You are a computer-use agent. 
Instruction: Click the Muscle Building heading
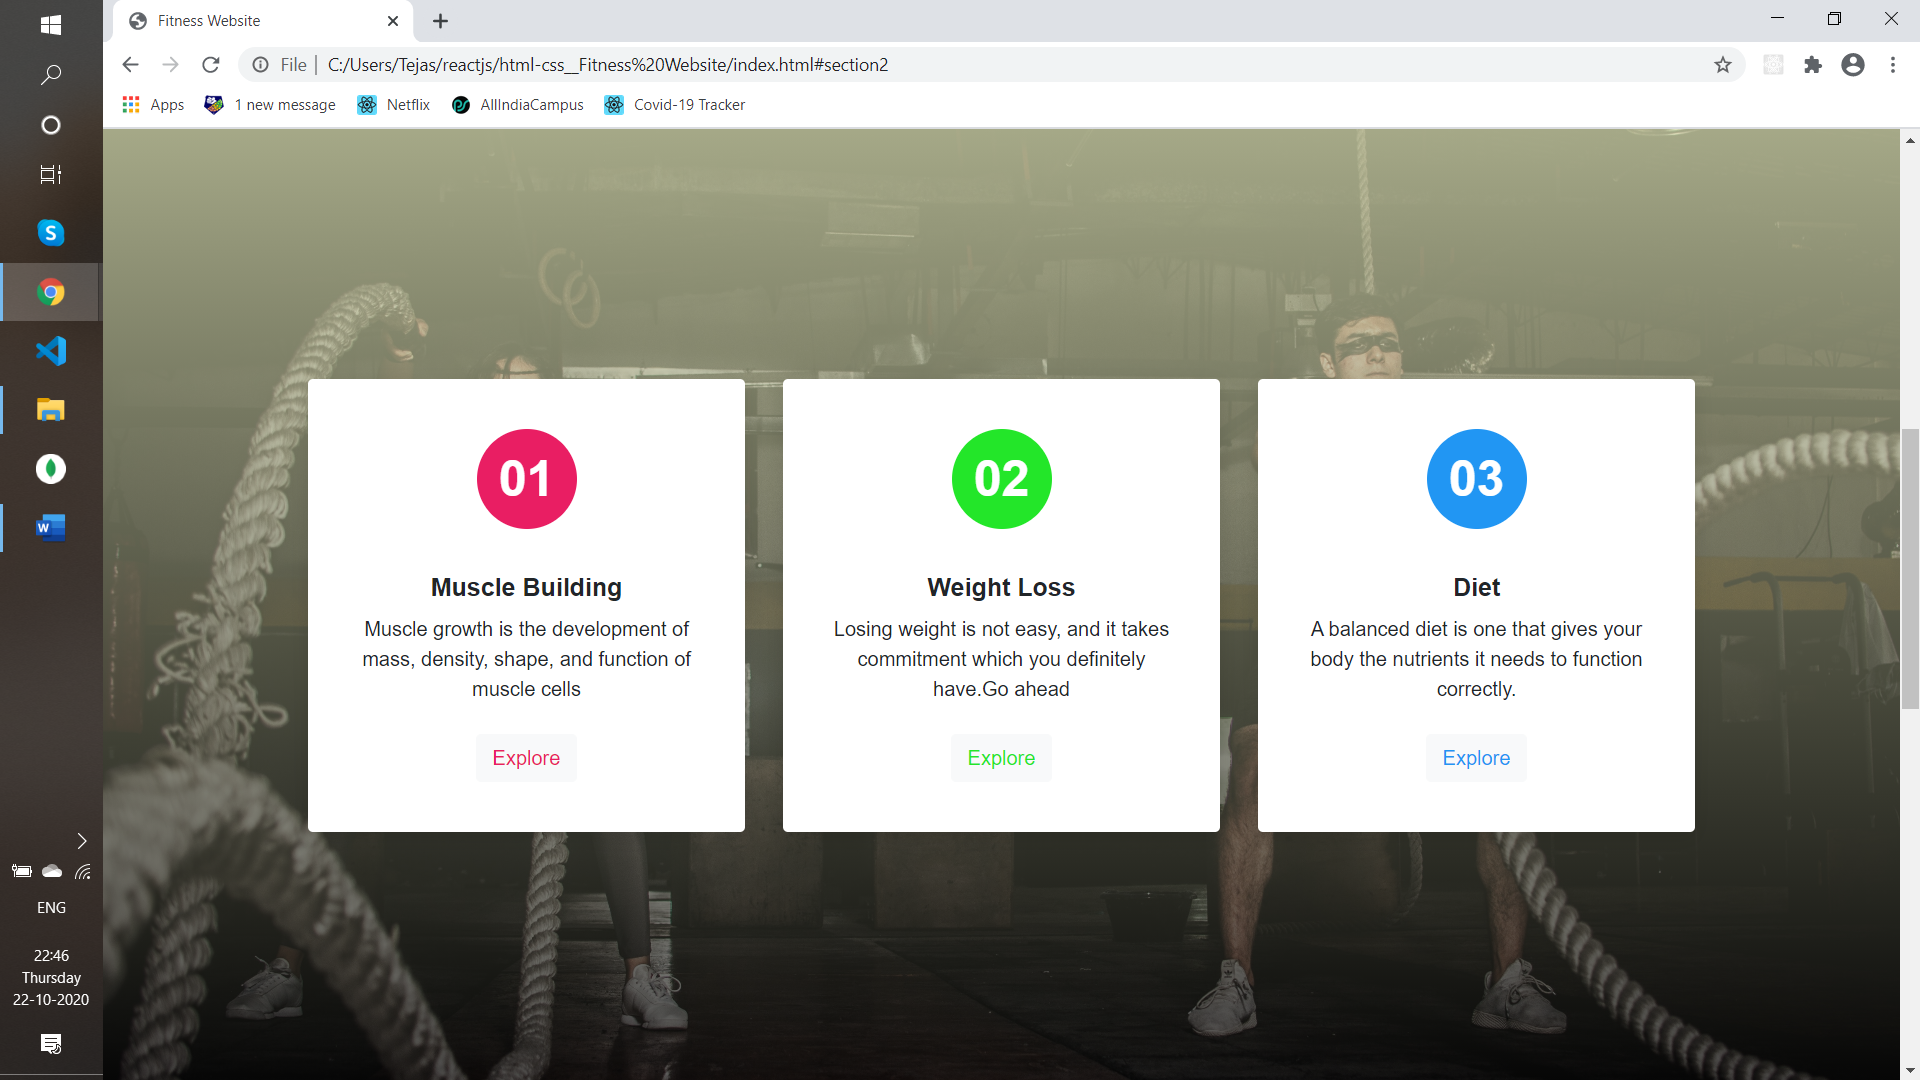point(526,588)
